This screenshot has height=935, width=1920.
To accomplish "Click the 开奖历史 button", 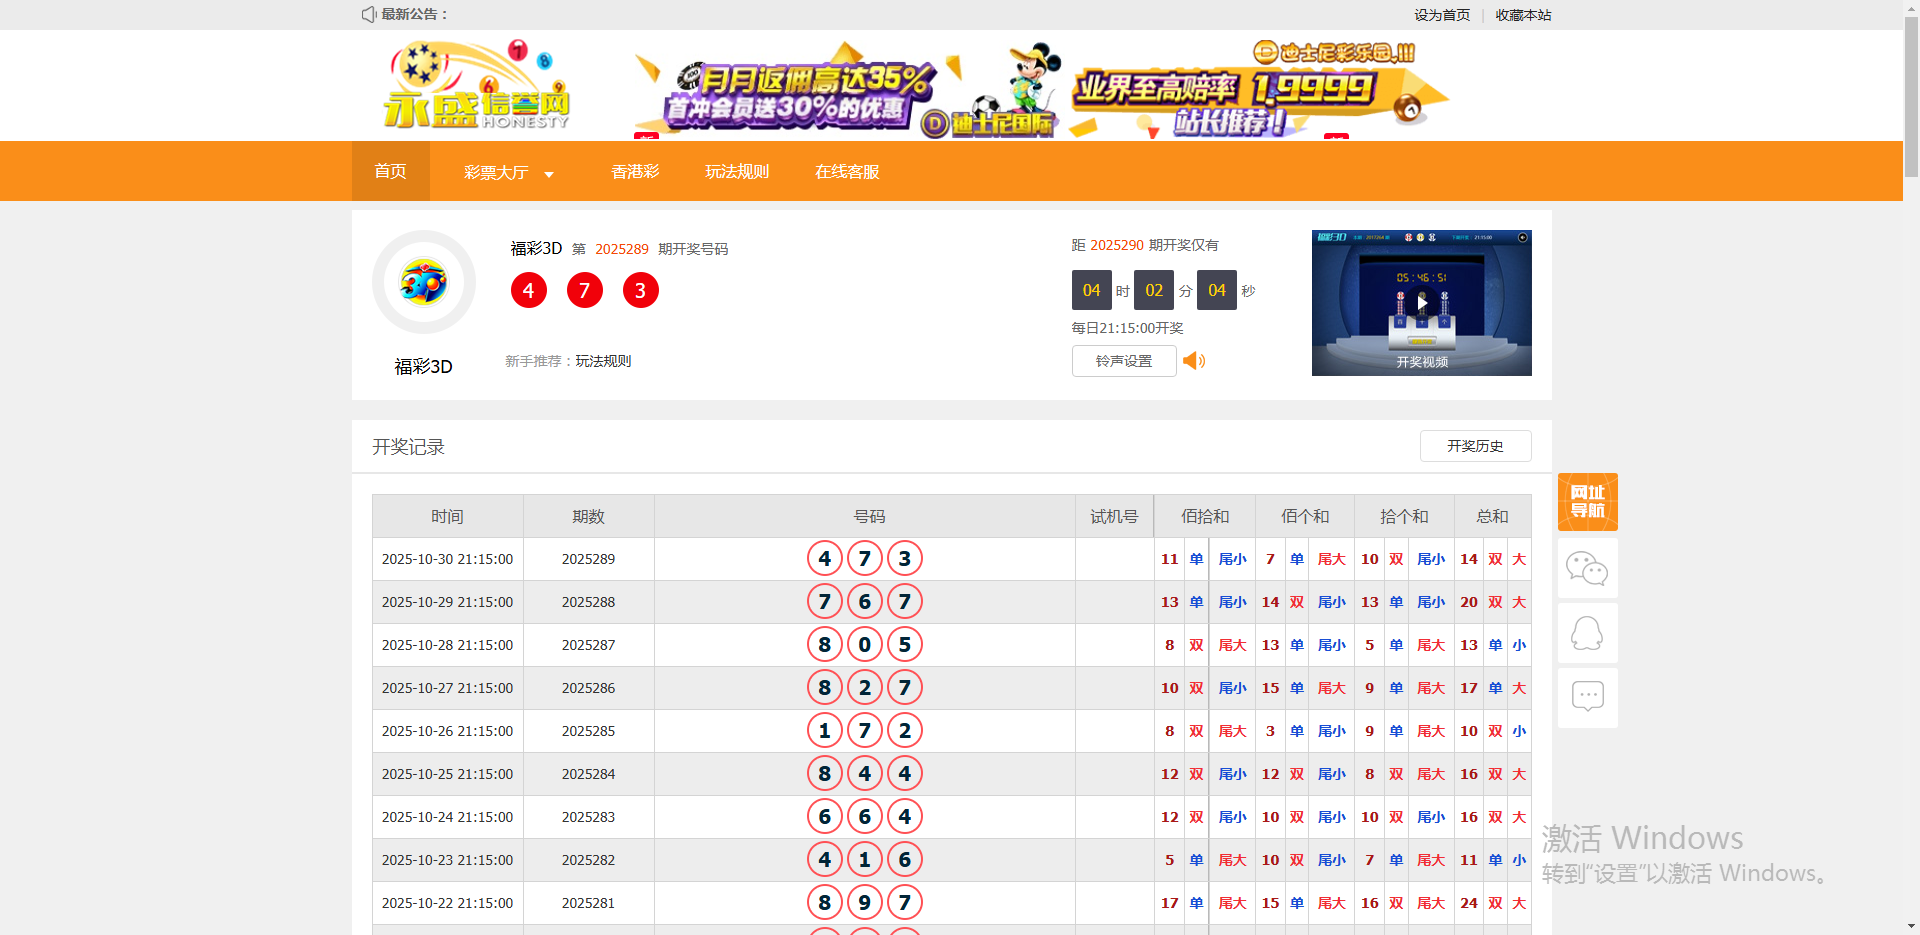I will [x=1475, y=446].
